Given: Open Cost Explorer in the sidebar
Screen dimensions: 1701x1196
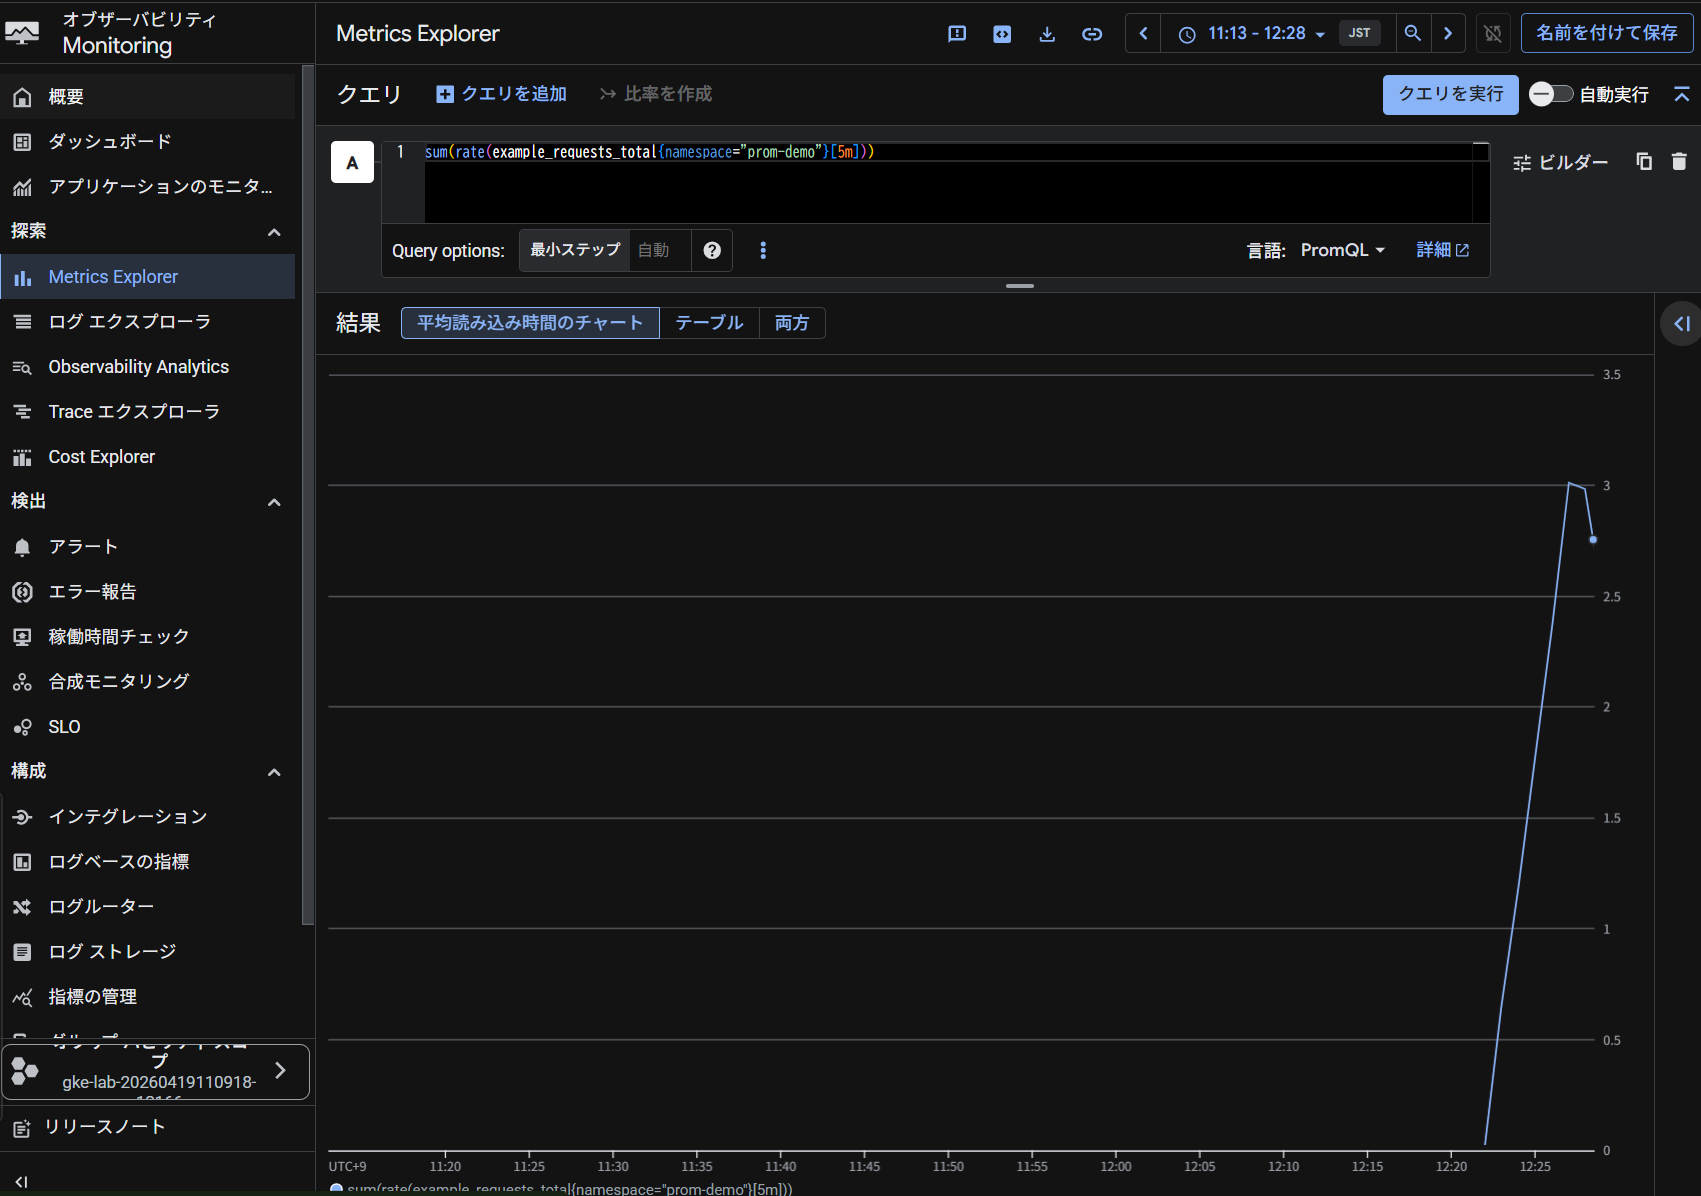Looking at the screenshot, I should pyautogui.click(x=148, y=457).
